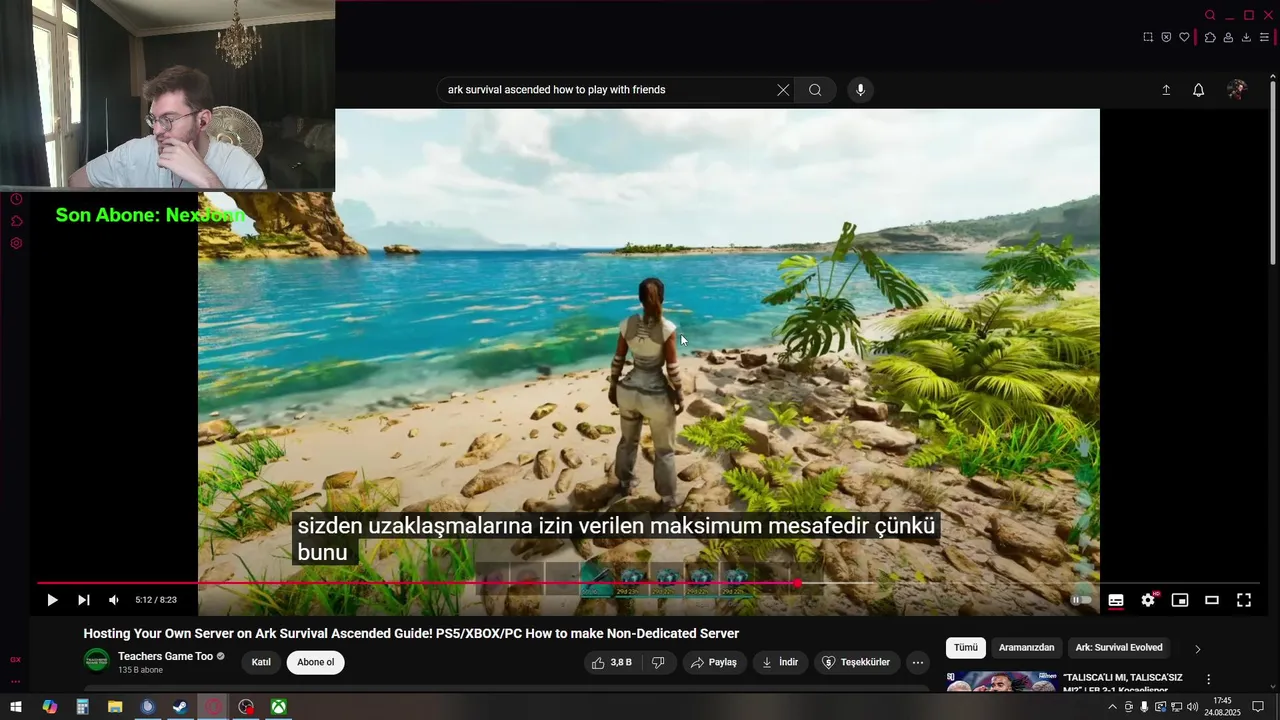Image resolution: width=1280 pixels, height=720 pixels.
Task: Open Windows Start menu
Action: [x=16, y=707]
